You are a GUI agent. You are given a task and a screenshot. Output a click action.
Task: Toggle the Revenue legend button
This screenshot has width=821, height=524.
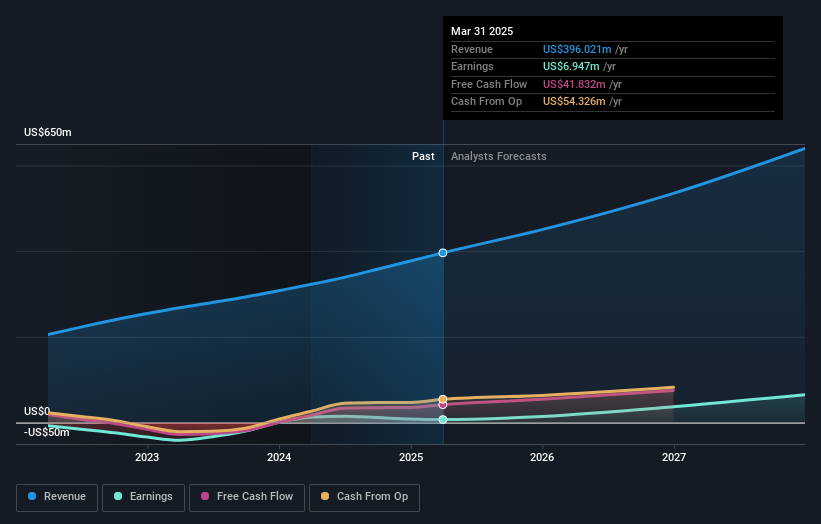[57, 497]
